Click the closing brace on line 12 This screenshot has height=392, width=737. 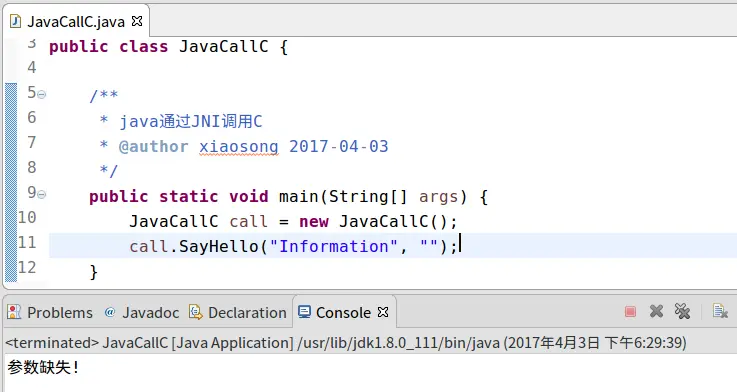coord(94,272)
